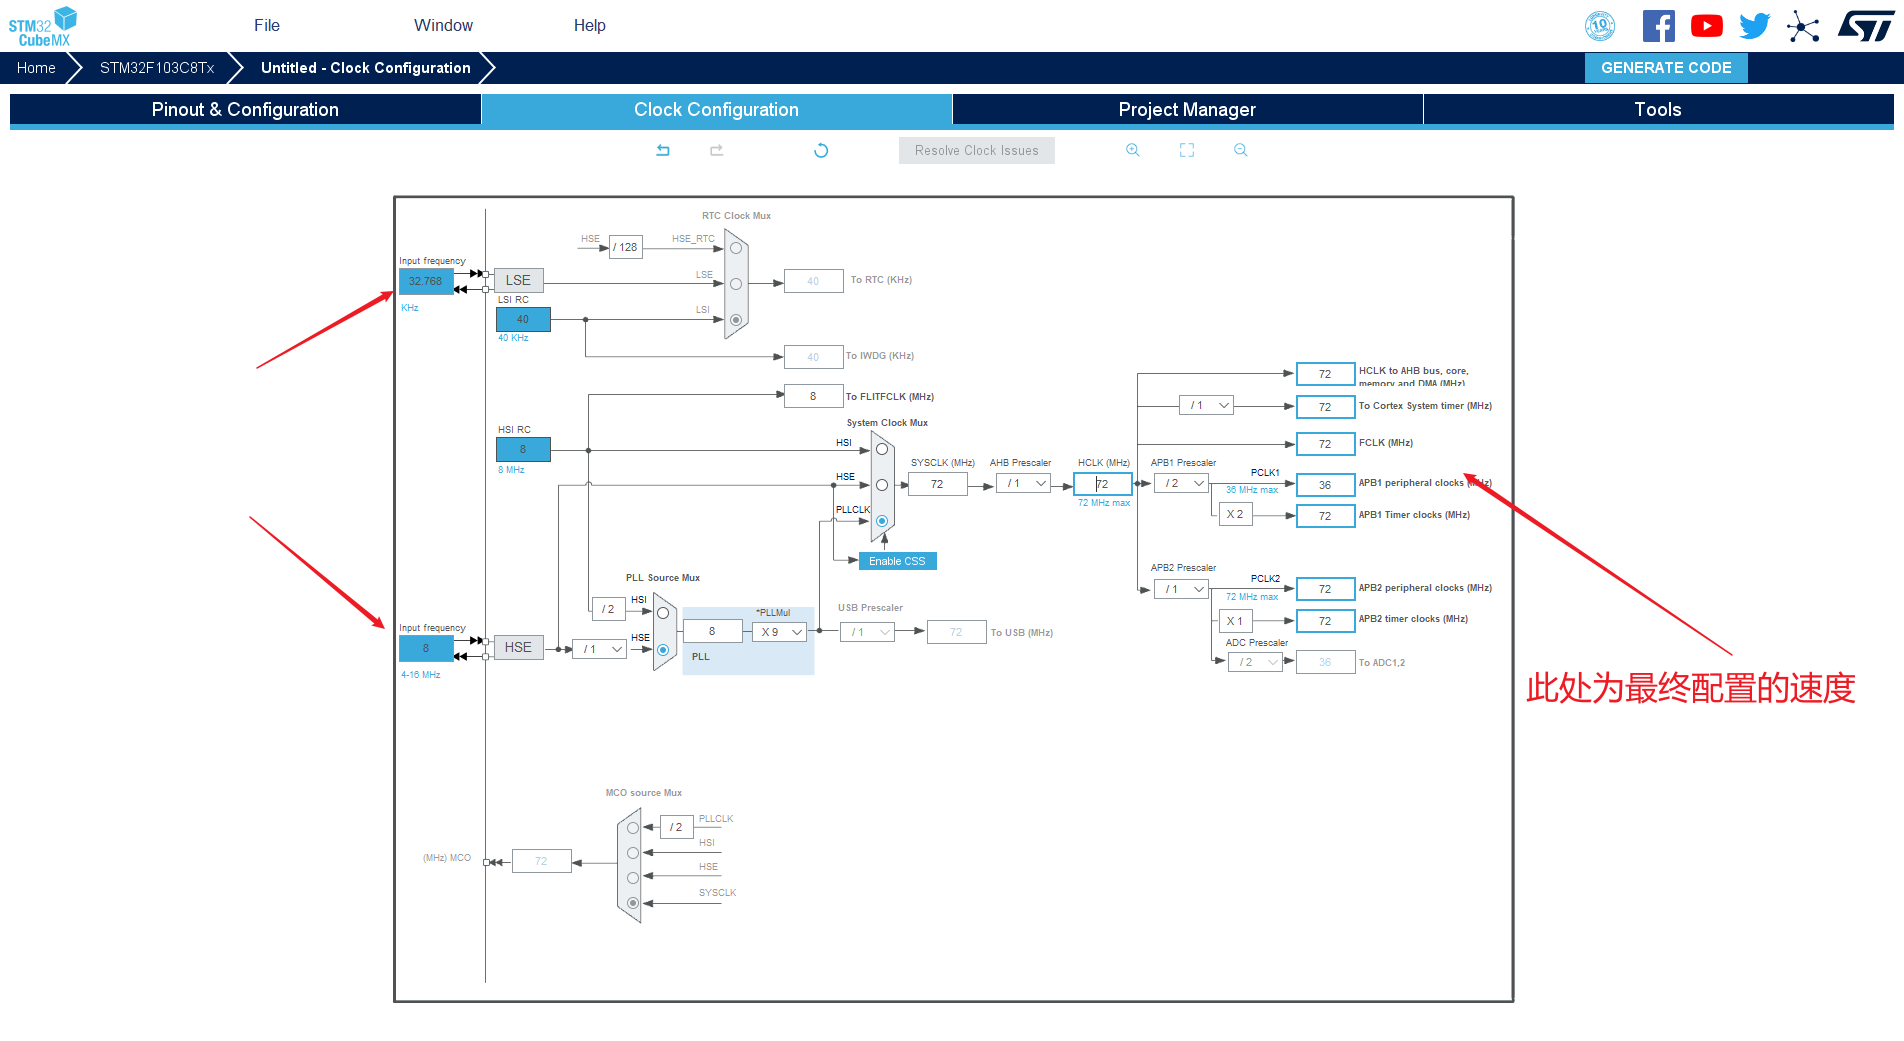Viewport: 1904px width, 1041px height.
Task: Select PLLCLK in System Clock Mux
Action: coord(882,521)
